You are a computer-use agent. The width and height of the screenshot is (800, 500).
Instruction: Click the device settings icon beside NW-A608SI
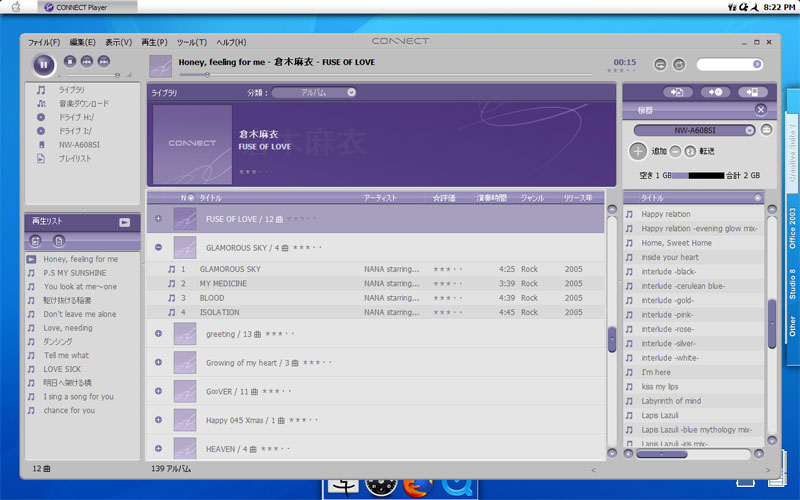[766, 130]
